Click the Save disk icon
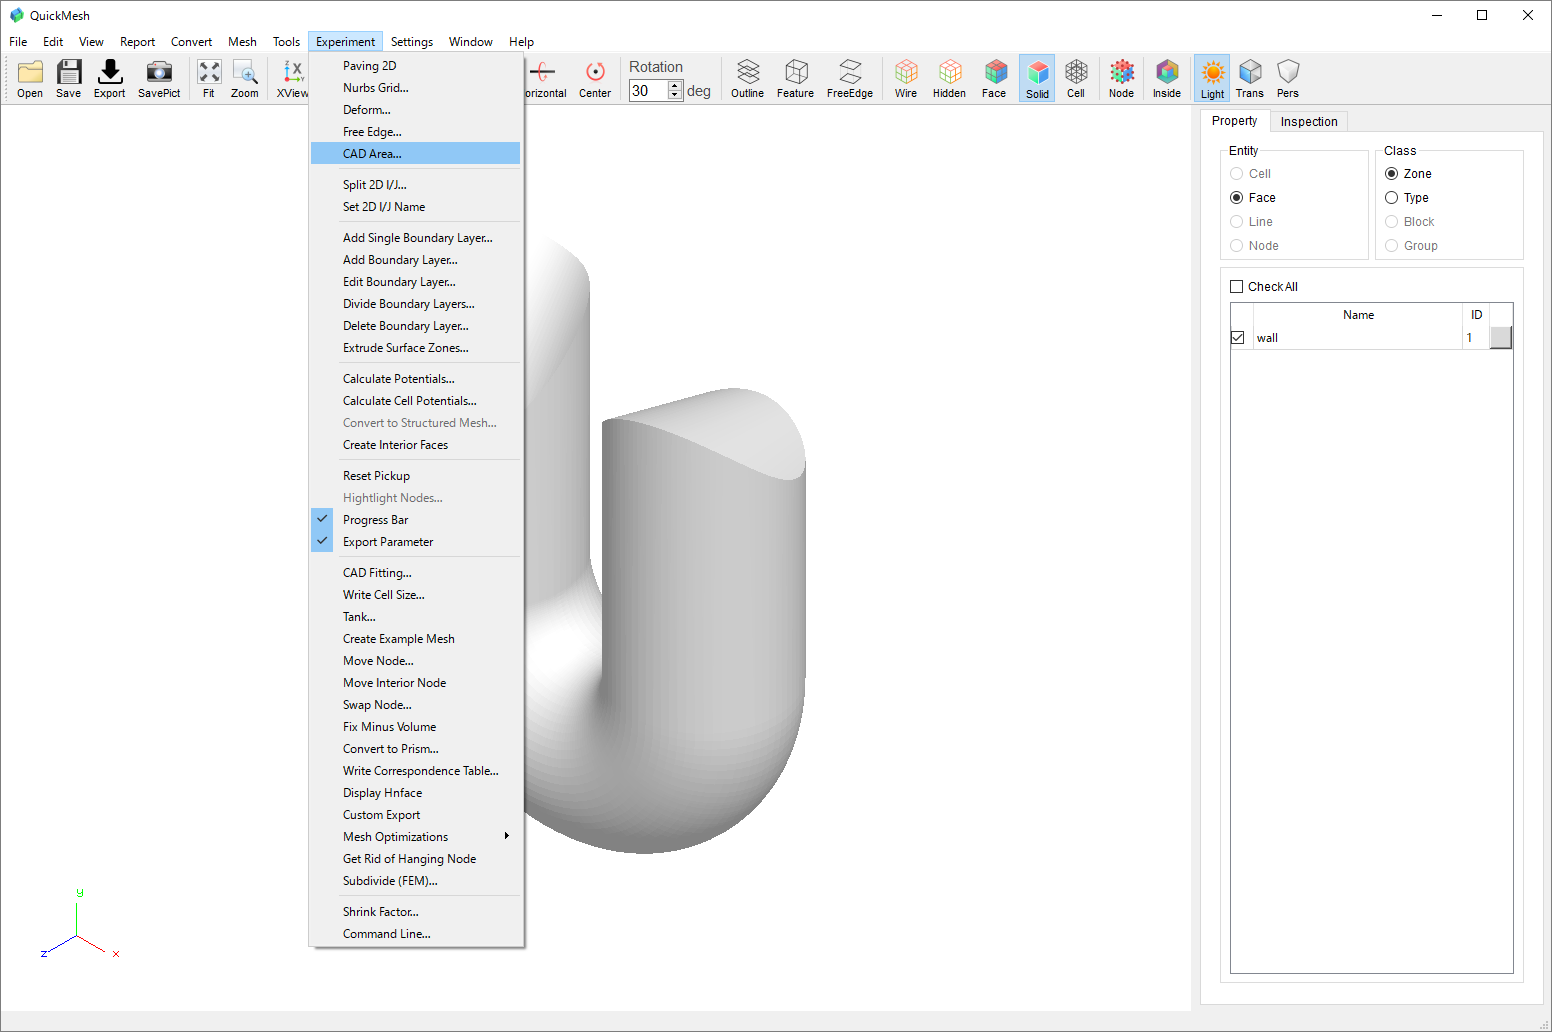 69,78
